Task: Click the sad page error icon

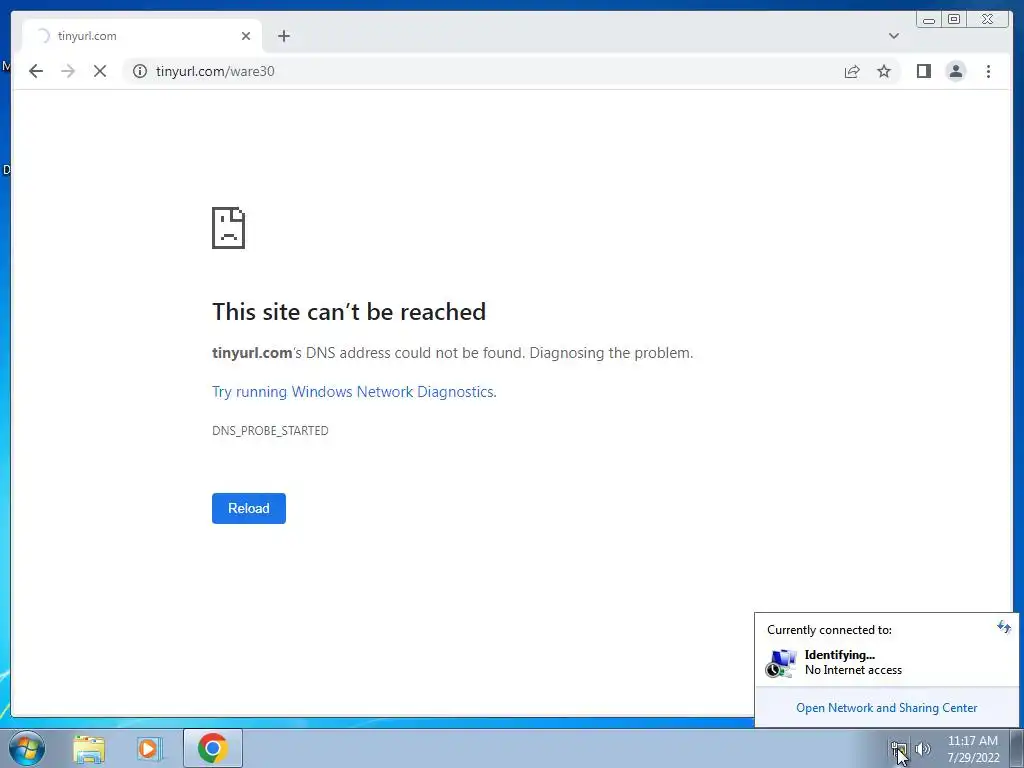Action: 229,228
